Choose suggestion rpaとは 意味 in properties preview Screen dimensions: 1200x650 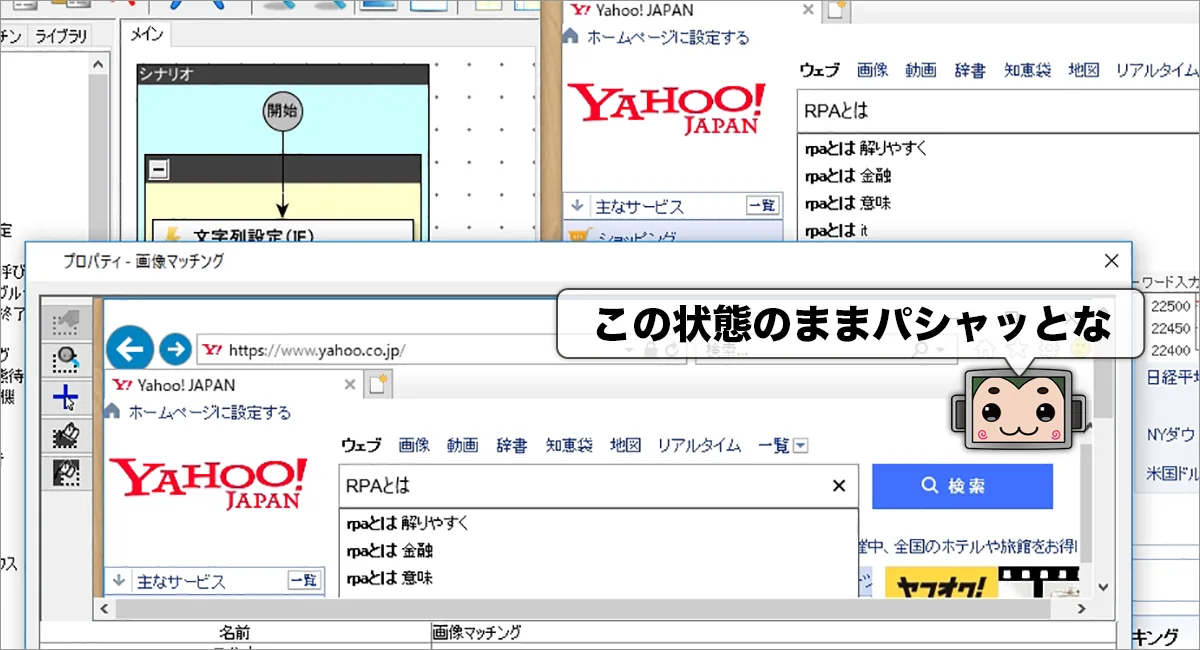pos(390,578)
